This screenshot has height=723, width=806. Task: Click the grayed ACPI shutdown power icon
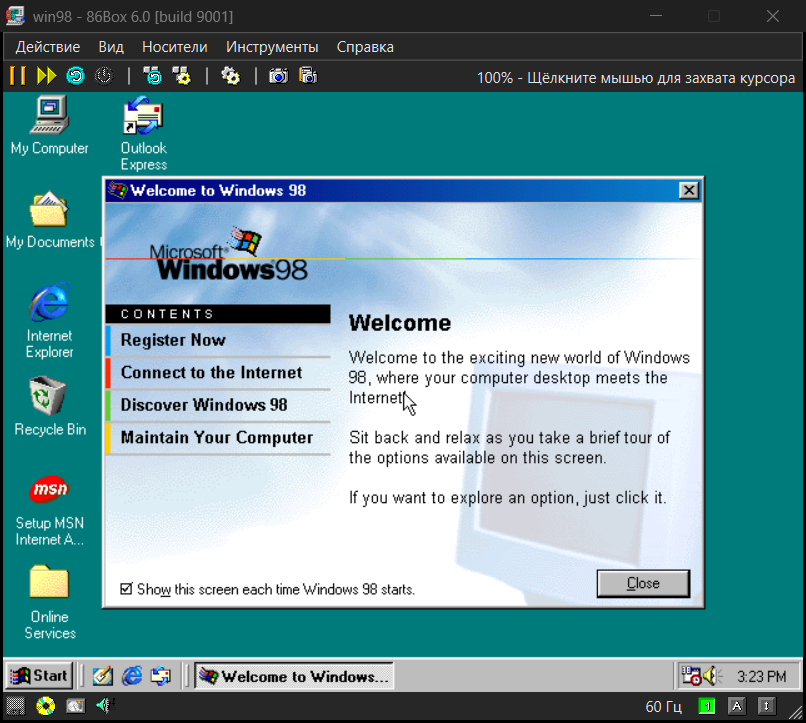[104, 76]
